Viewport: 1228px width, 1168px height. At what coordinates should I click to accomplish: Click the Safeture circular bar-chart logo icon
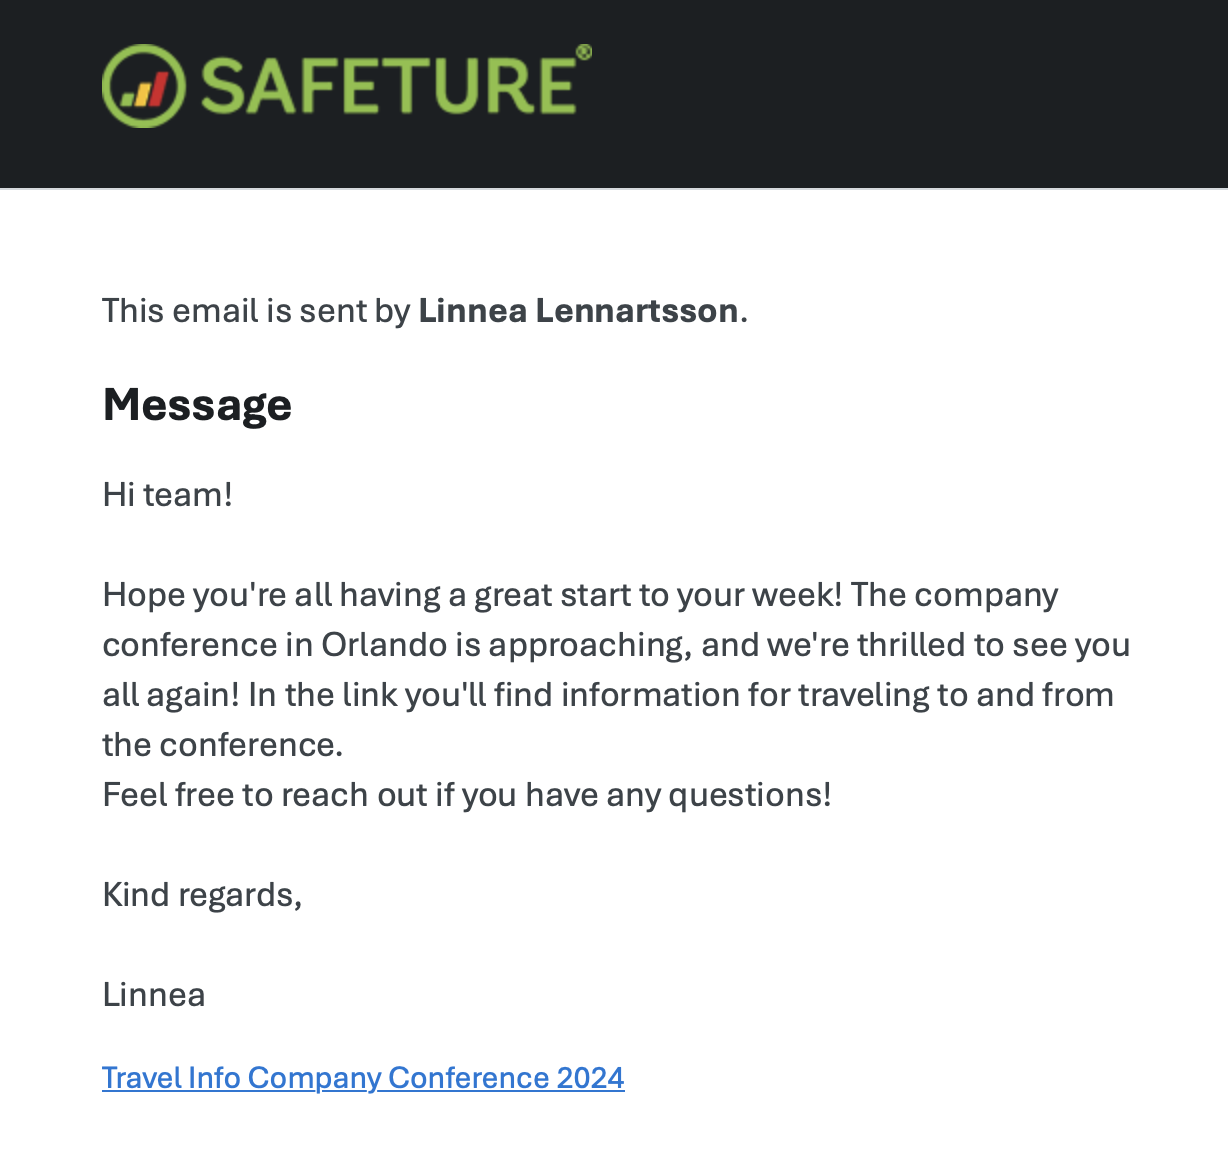coord(143,86)
